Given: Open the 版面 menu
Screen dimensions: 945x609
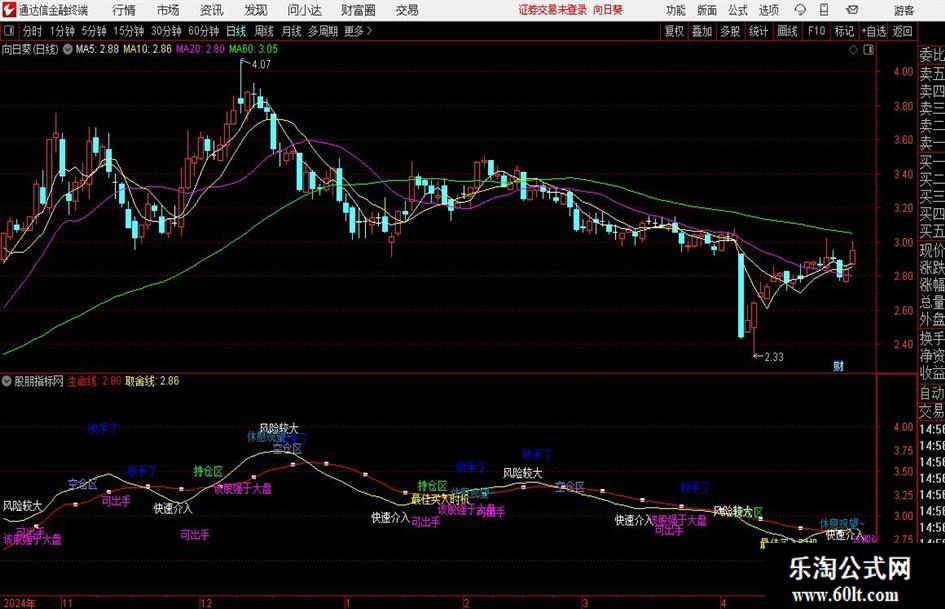Looking at the screenshot, I should coord(707,10).
